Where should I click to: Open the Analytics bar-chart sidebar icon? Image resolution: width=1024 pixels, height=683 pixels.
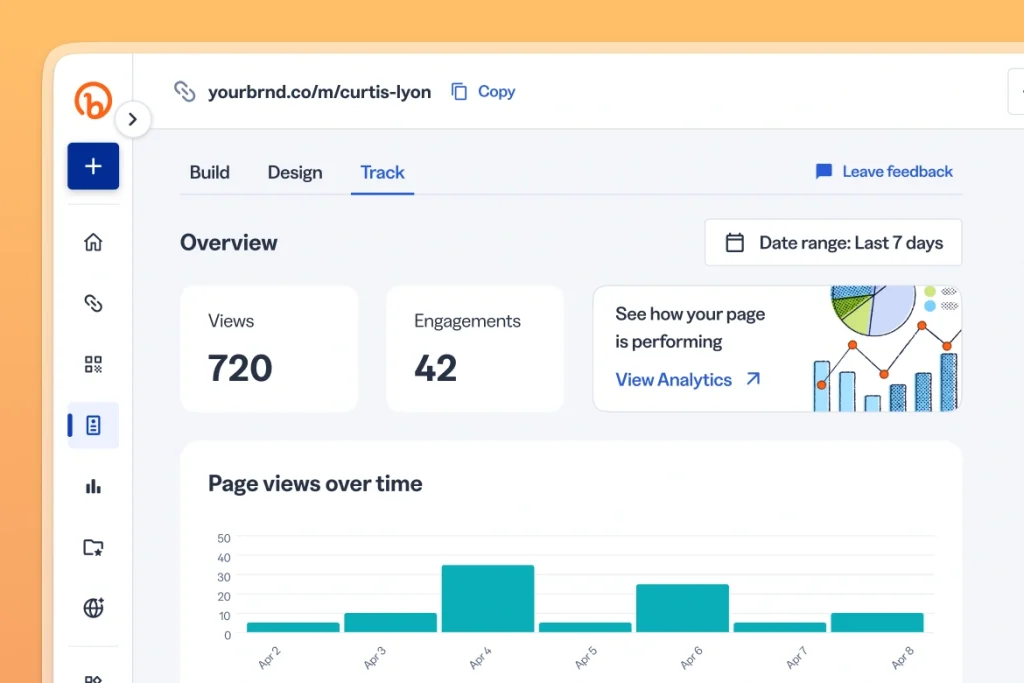93,486
